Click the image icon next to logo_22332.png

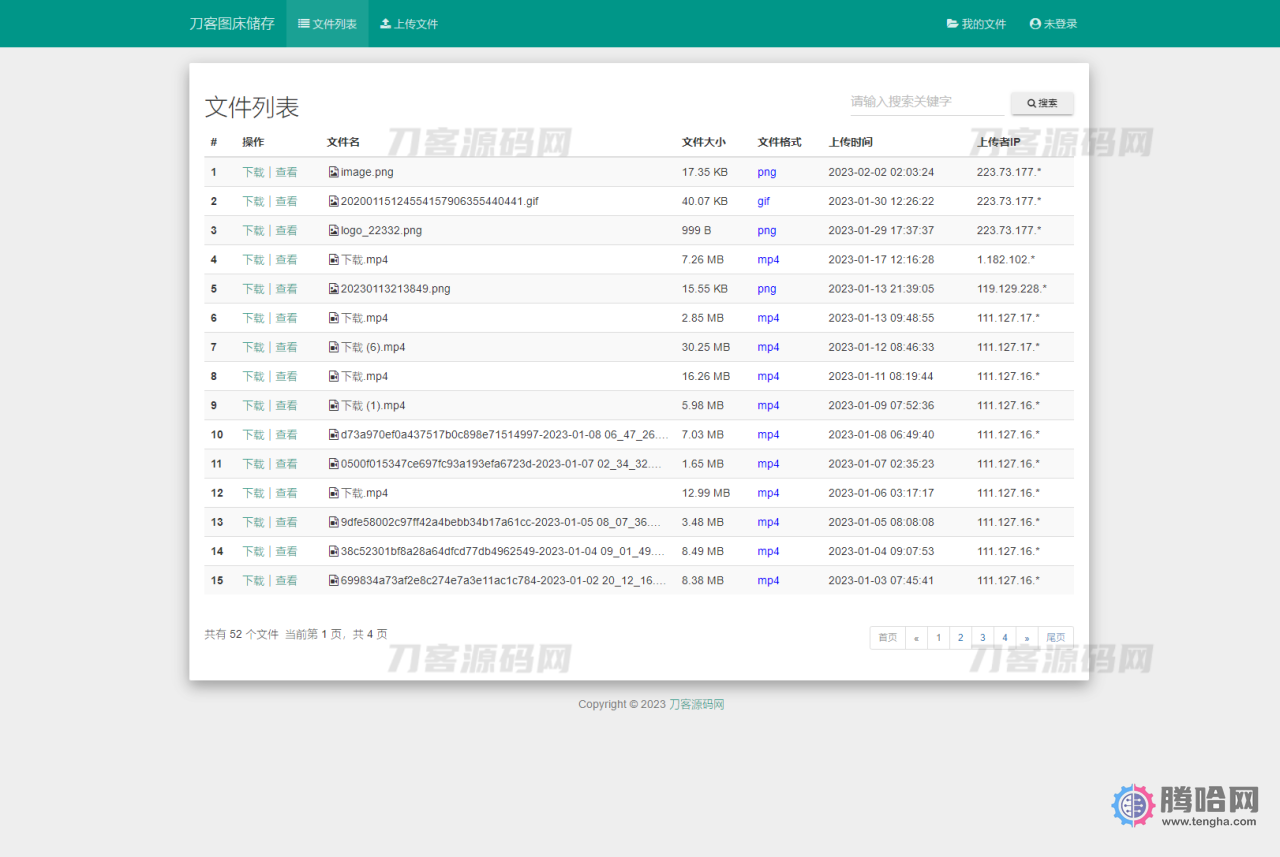point(334,230)
